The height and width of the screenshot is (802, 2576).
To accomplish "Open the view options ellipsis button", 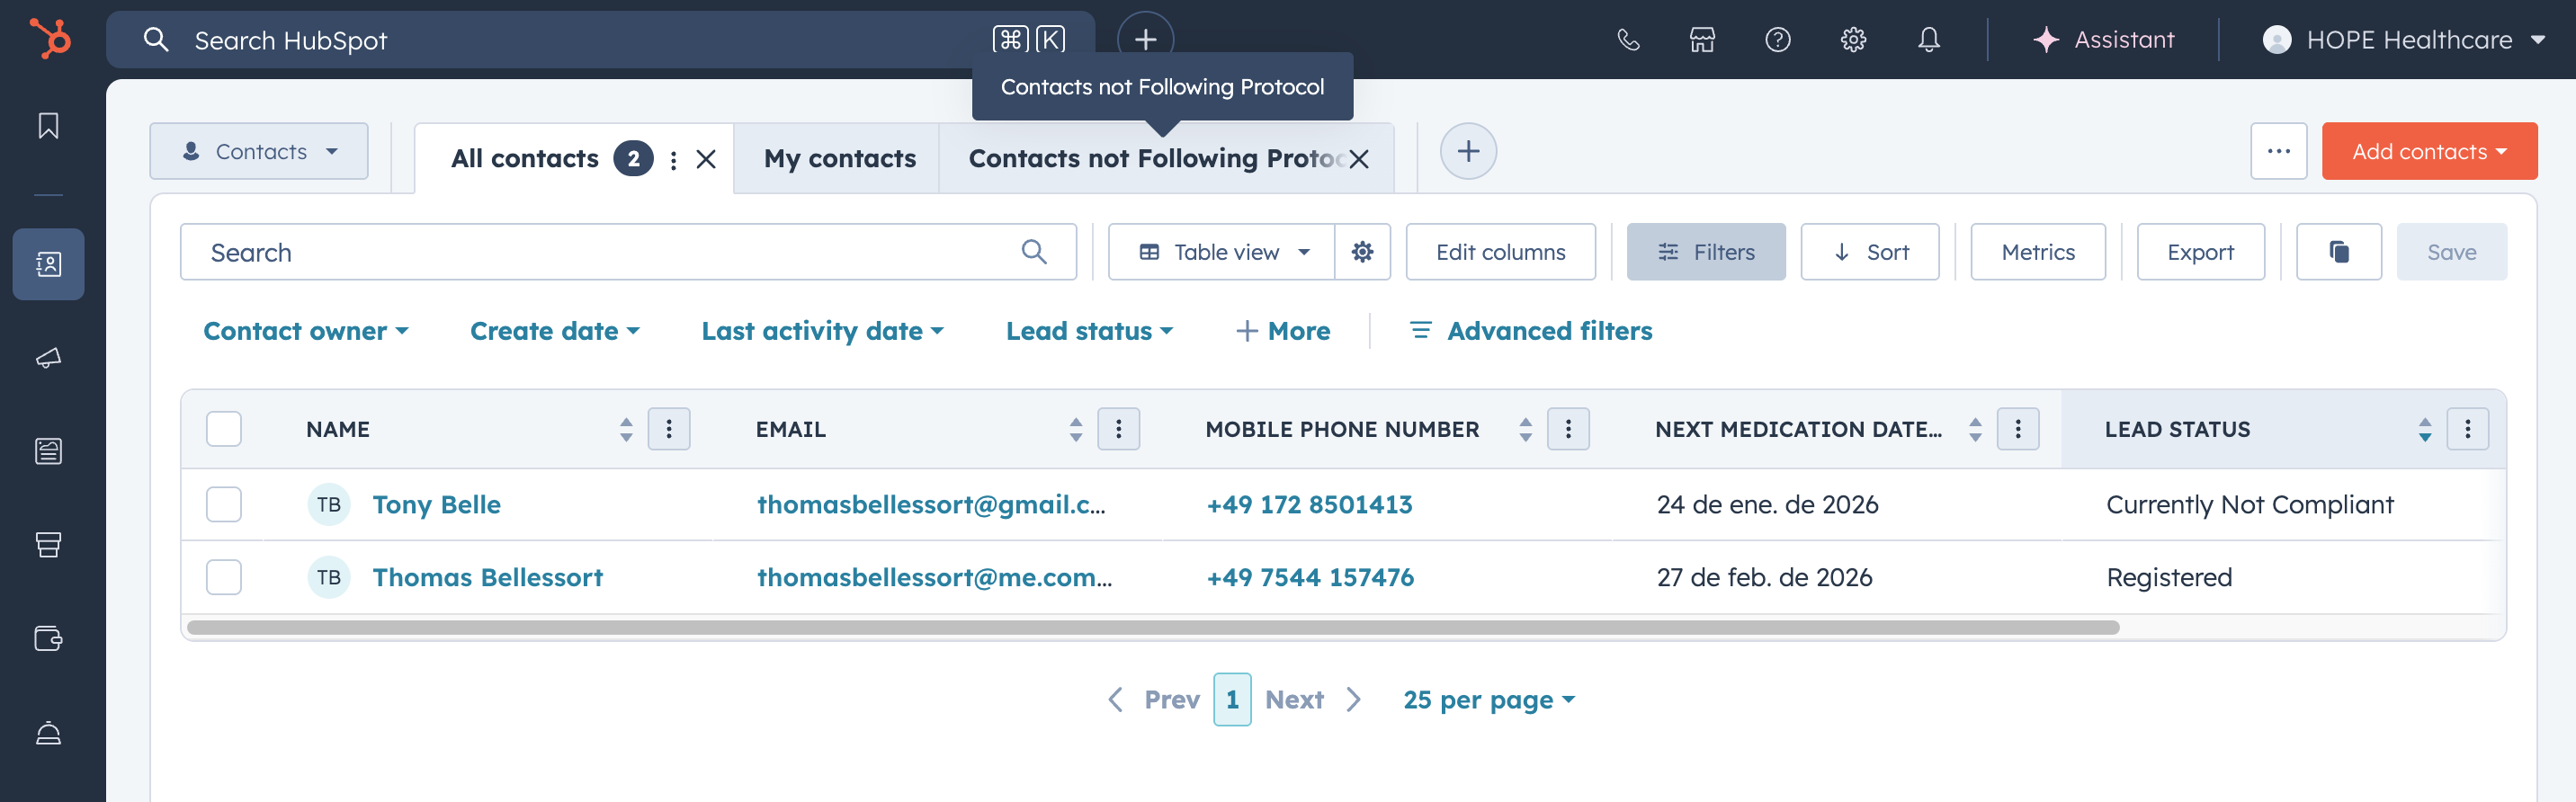I will tap(2278, 151).
